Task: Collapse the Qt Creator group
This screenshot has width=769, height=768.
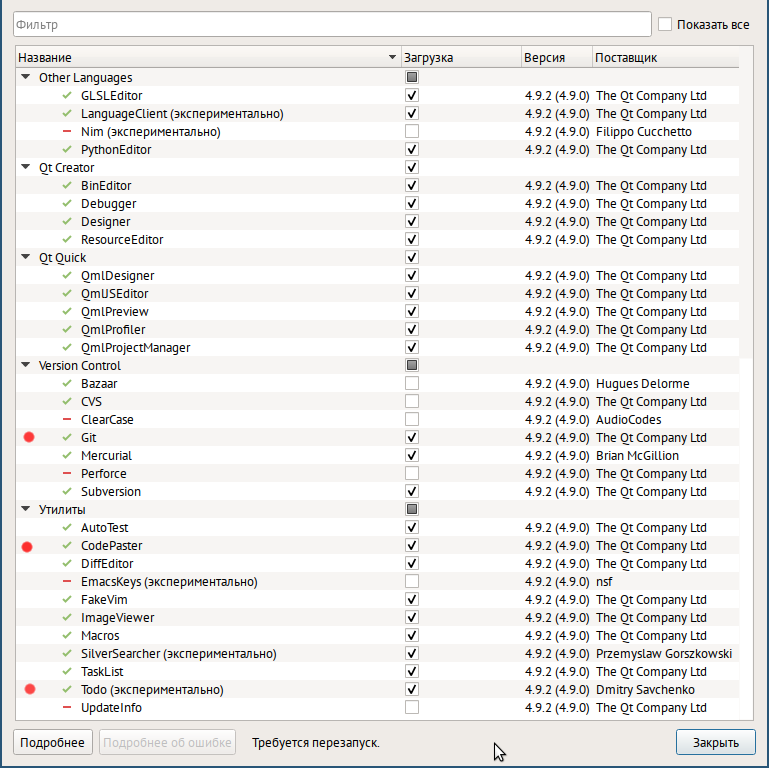Action: click(26, 167)
